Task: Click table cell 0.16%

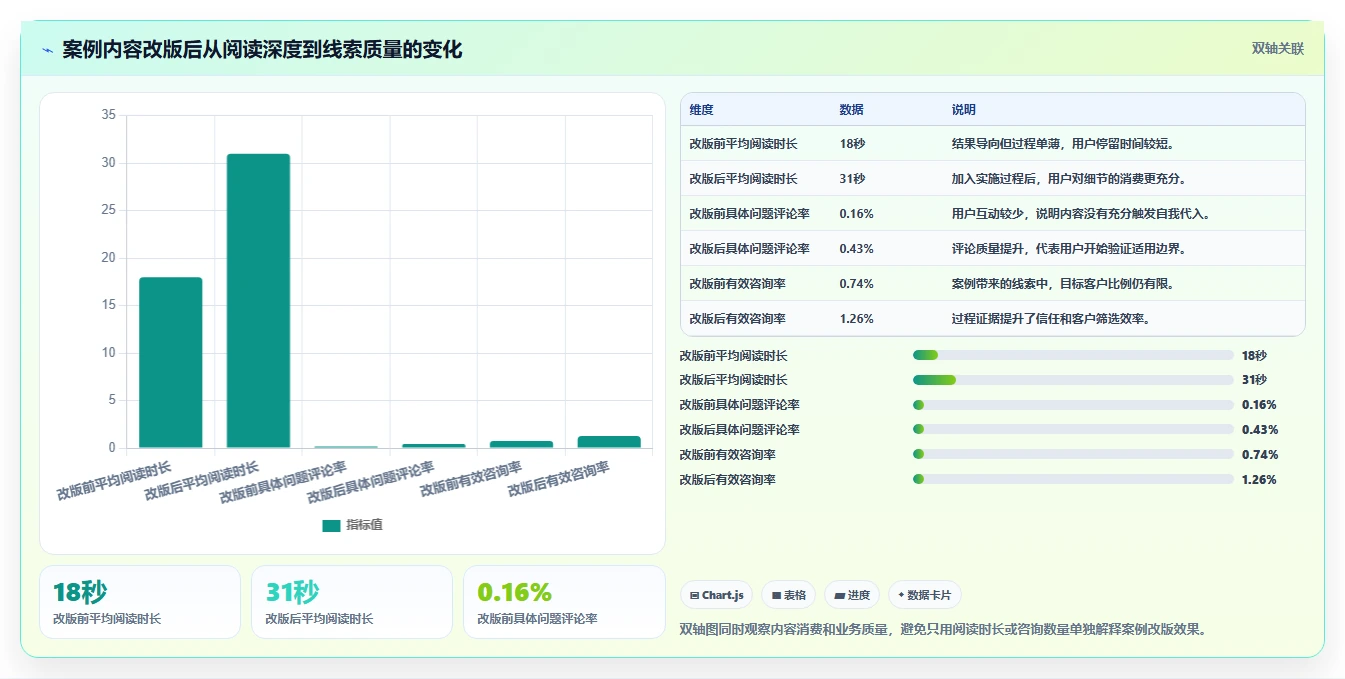Action: [857, 214]
